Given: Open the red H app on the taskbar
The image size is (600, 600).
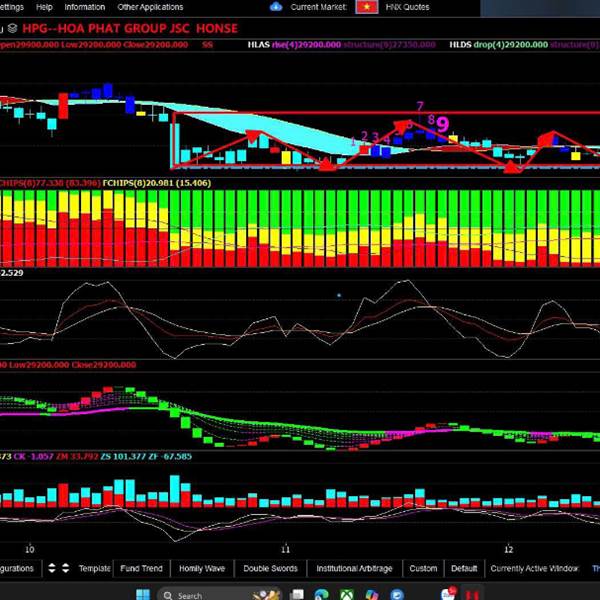Looking at the screenshot, I should coord(473,595).
